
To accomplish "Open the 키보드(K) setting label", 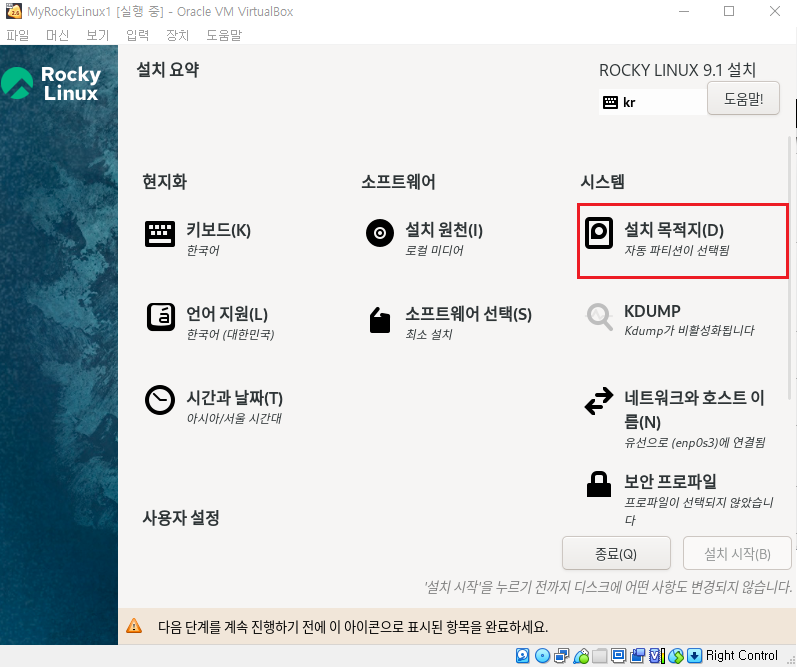I will [219, 230].
